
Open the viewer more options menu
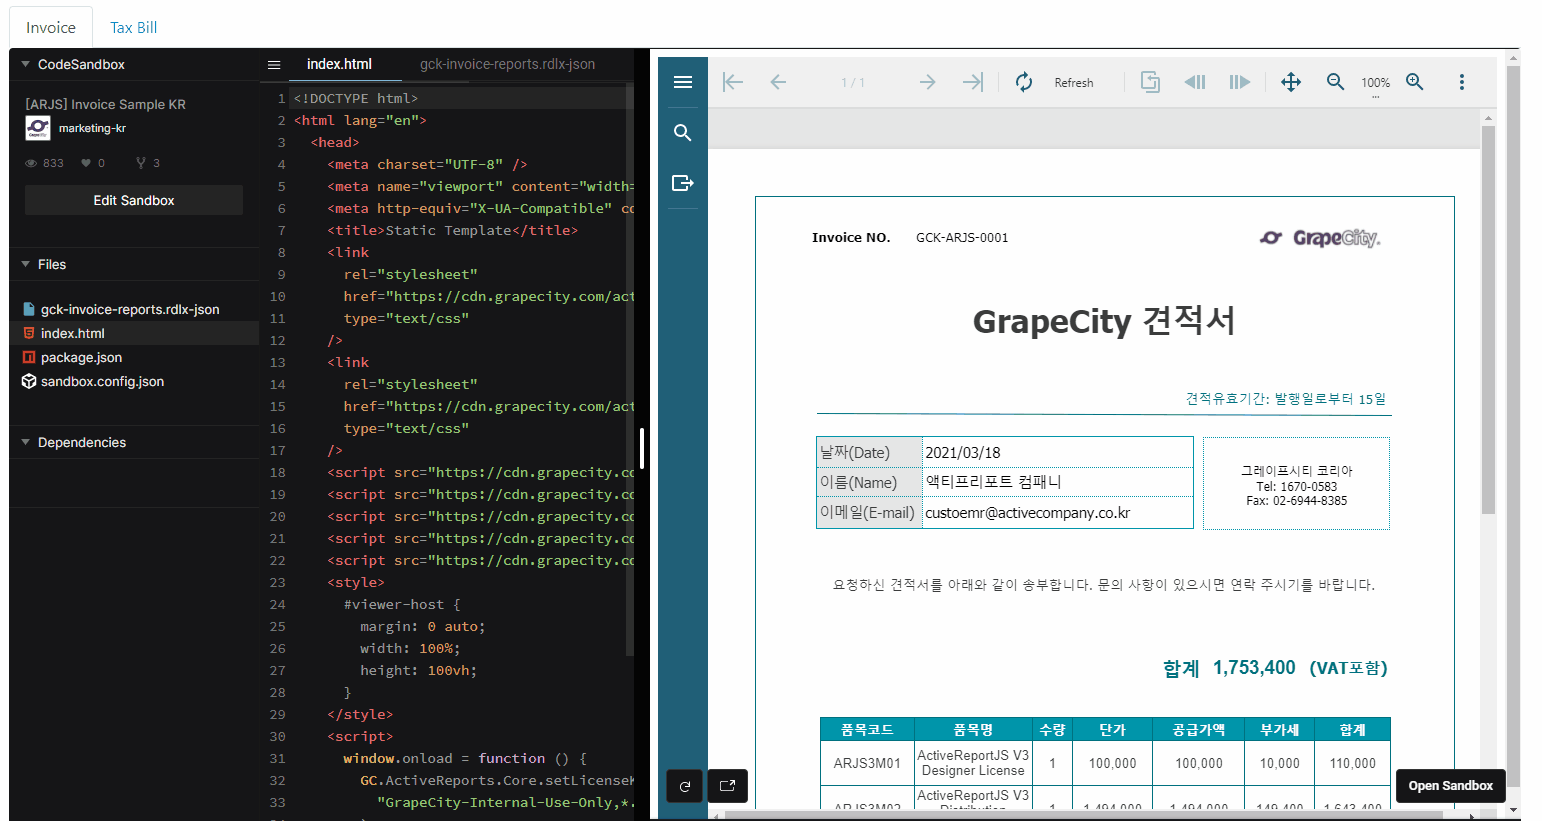point(1461,82)
